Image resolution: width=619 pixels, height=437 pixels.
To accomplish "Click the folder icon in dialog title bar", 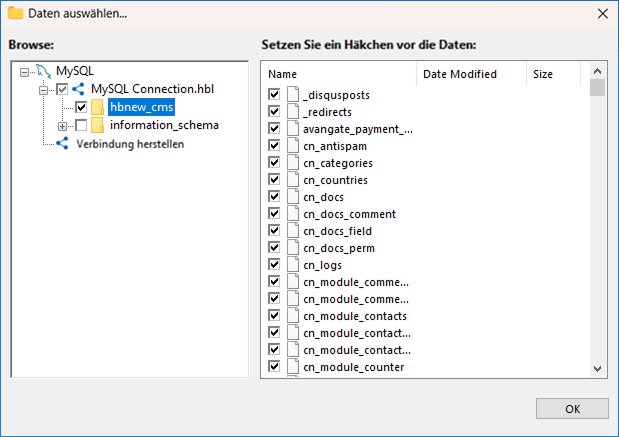I will click(15, 13).
